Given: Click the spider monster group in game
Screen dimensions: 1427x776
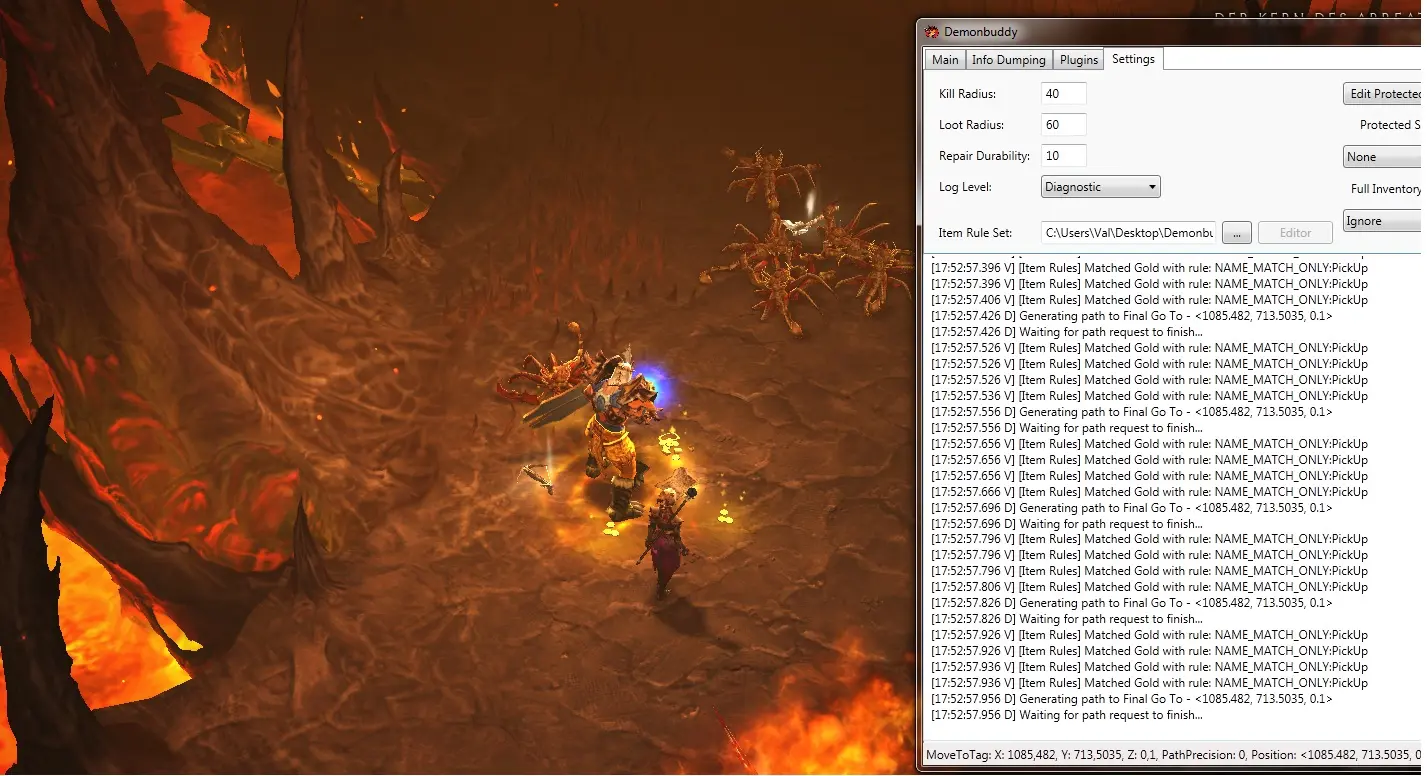Looking at the screenshot, I should [x=808, y=242].
